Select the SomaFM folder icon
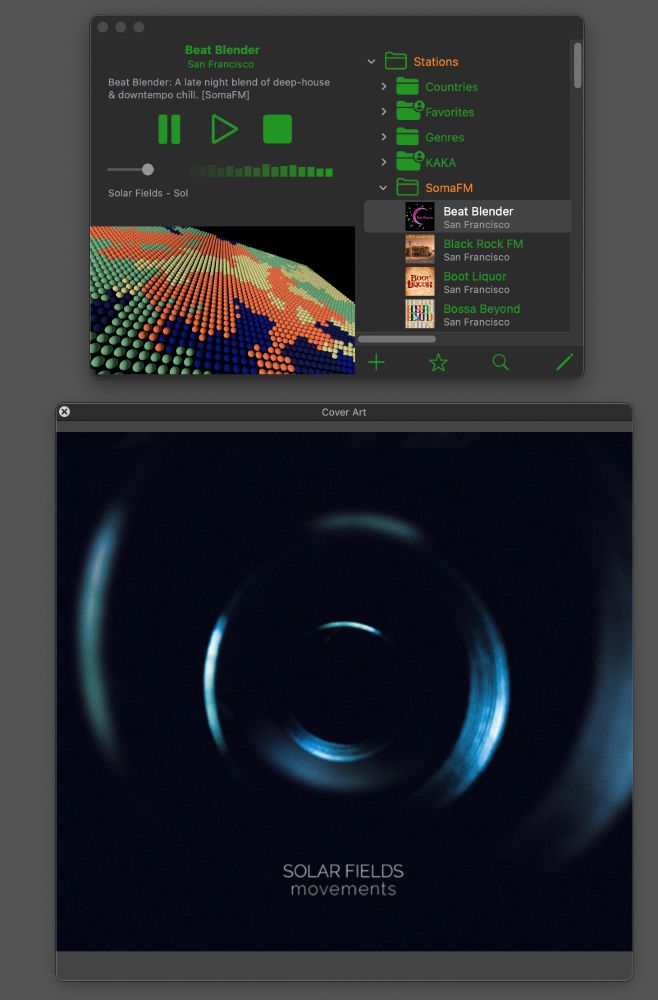The width and height of the screenshot is (658, 1000). point(407,187)
